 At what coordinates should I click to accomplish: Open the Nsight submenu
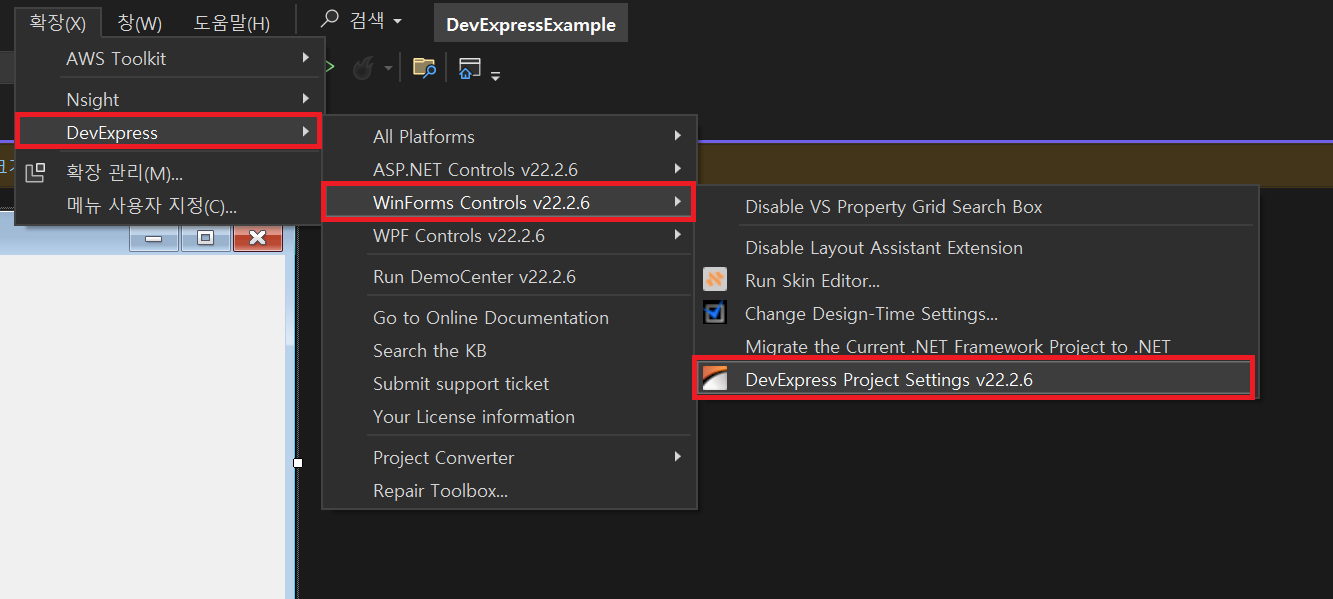(x=169, y=100)
